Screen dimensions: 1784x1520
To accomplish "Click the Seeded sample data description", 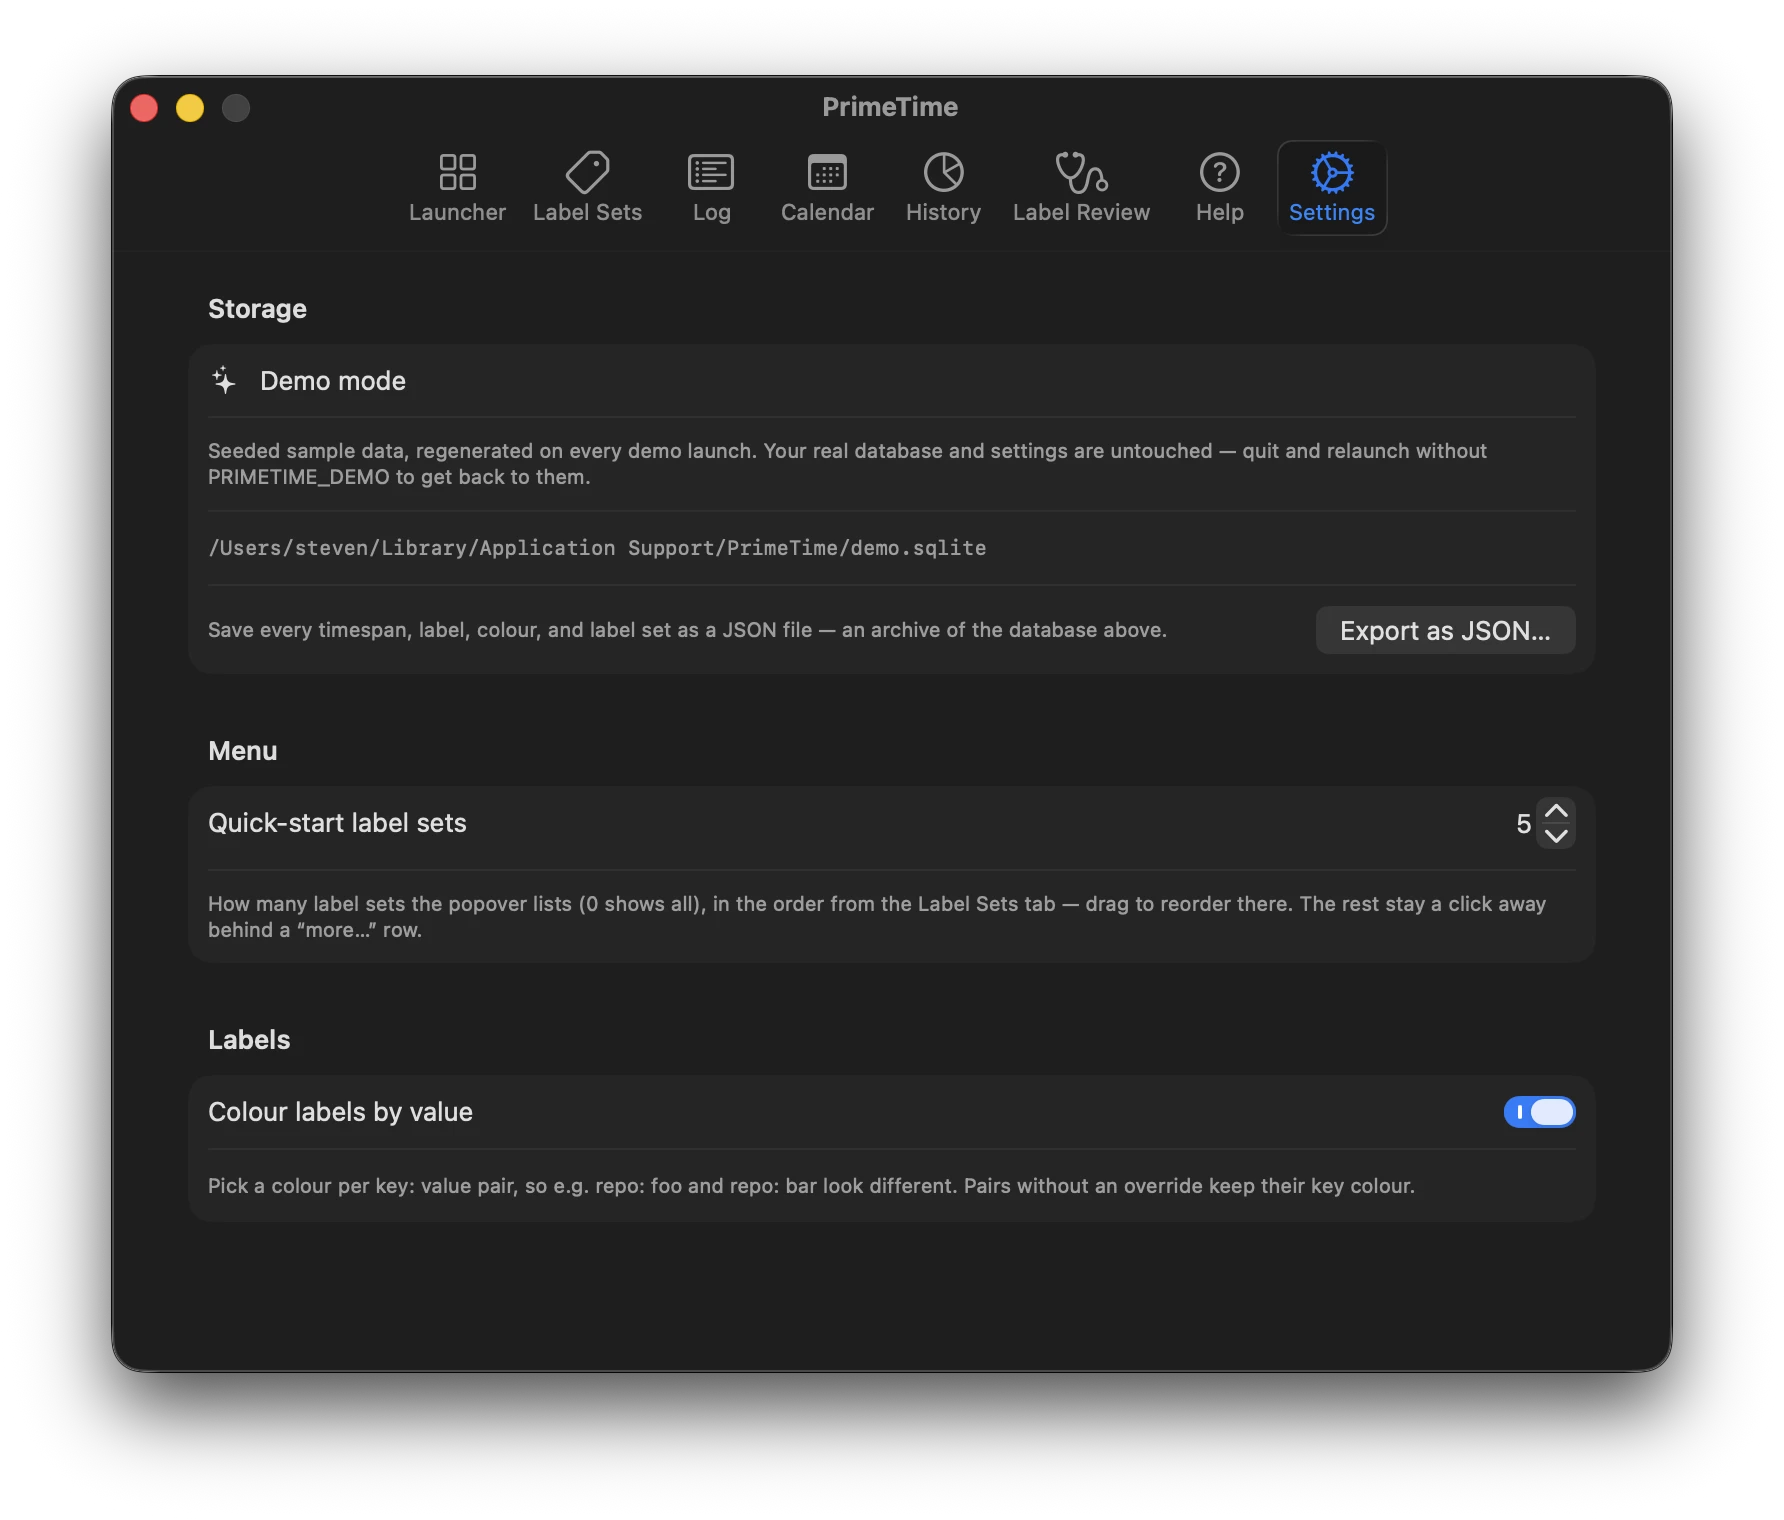I will click(x=847, y=464).
